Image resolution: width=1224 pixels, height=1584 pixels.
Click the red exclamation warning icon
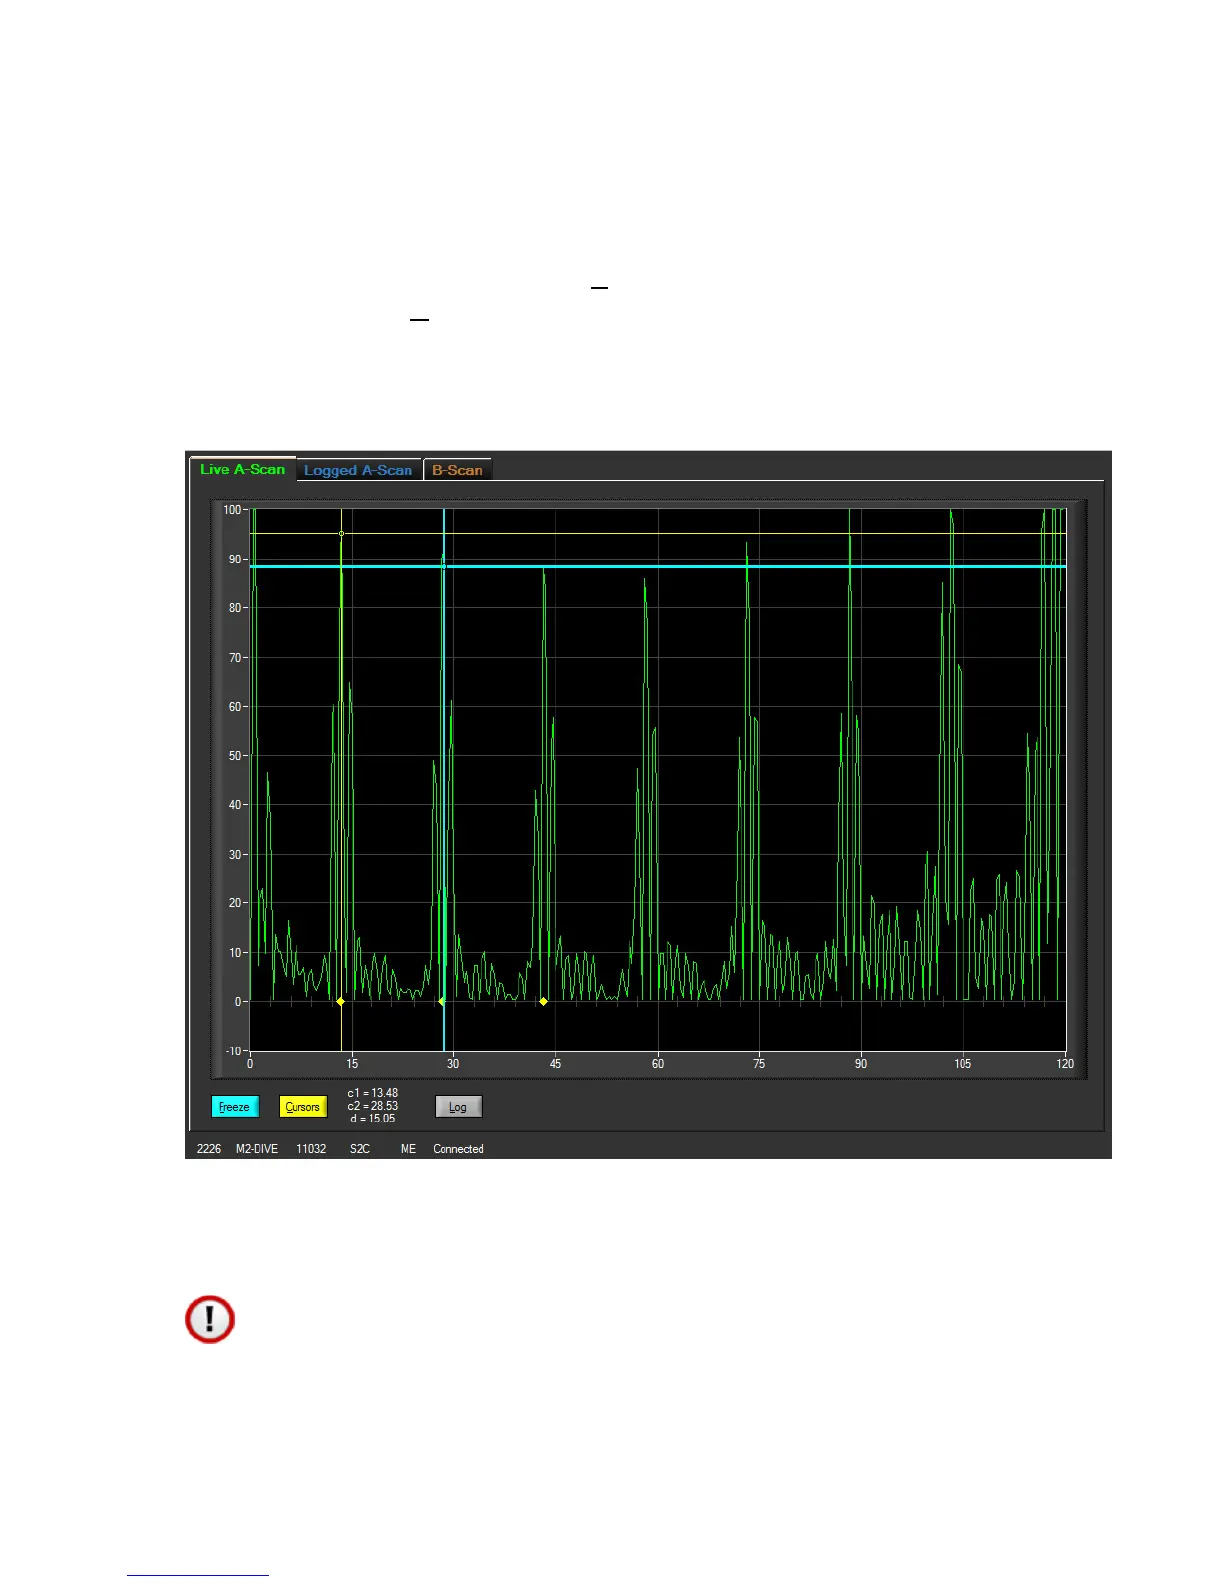point(210,1319)
